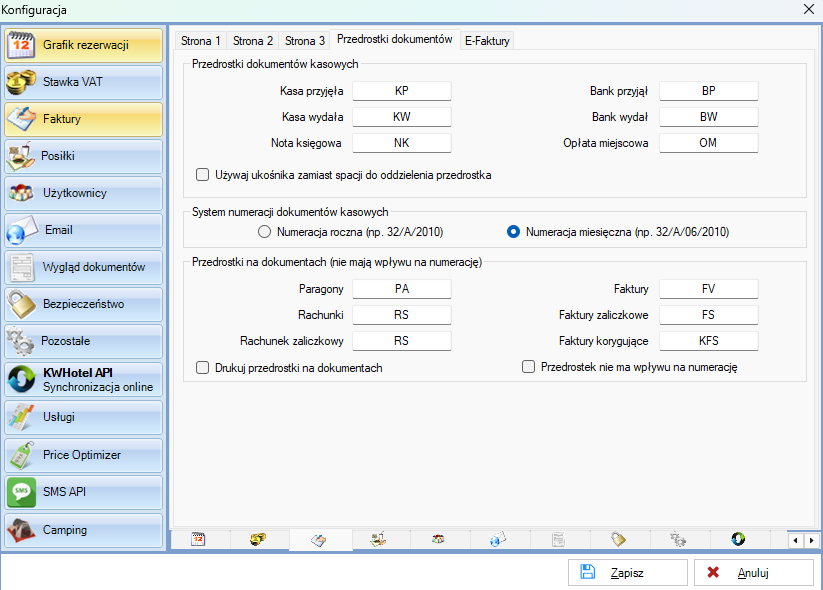
Task: Select the Posiłki sidebar item
Action: [x=83, y=156]
